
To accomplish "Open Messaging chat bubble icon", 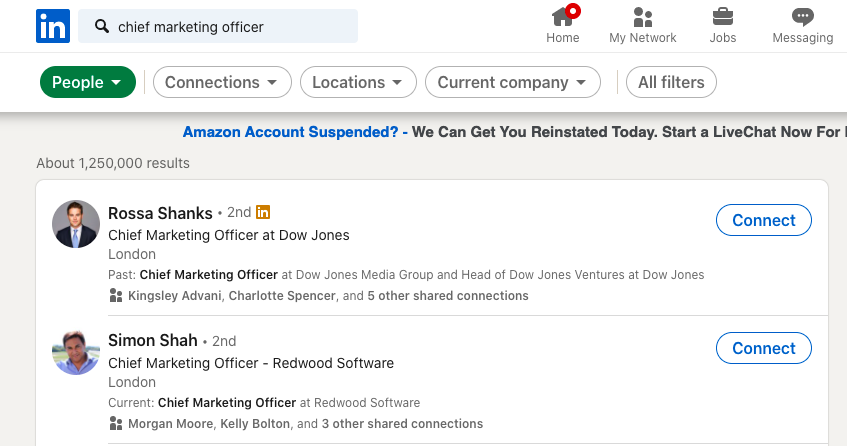I will coord(802,18).
